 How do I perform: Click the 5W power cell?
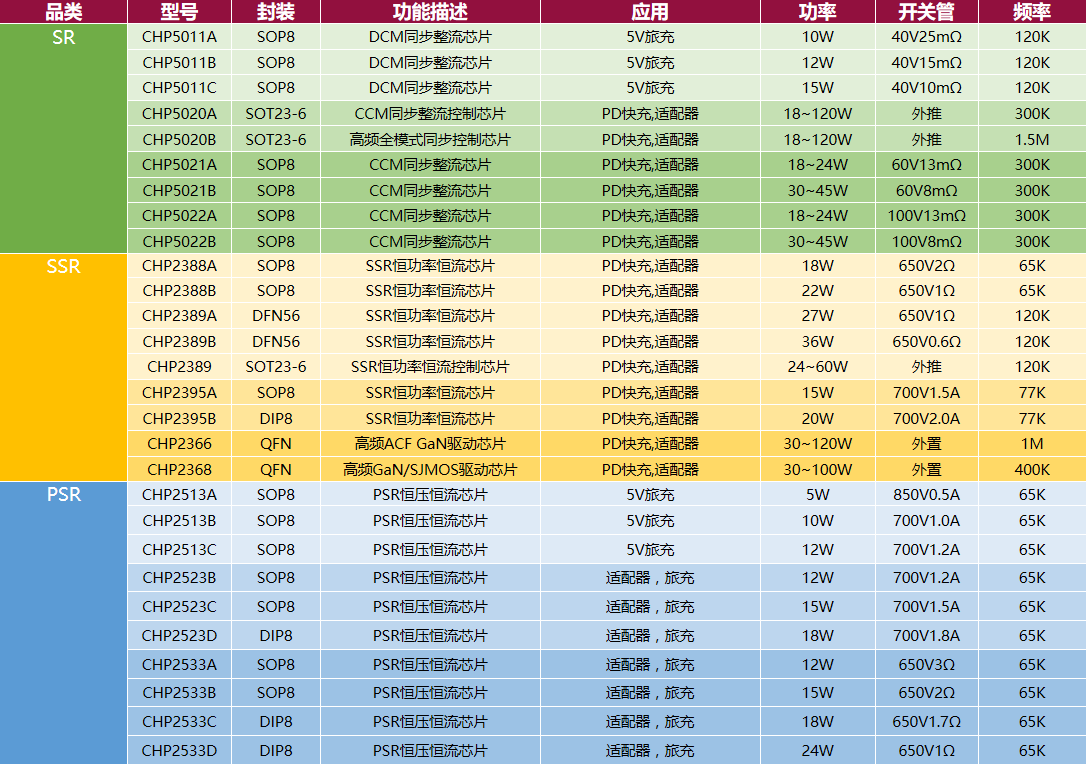tap(818, 495)
